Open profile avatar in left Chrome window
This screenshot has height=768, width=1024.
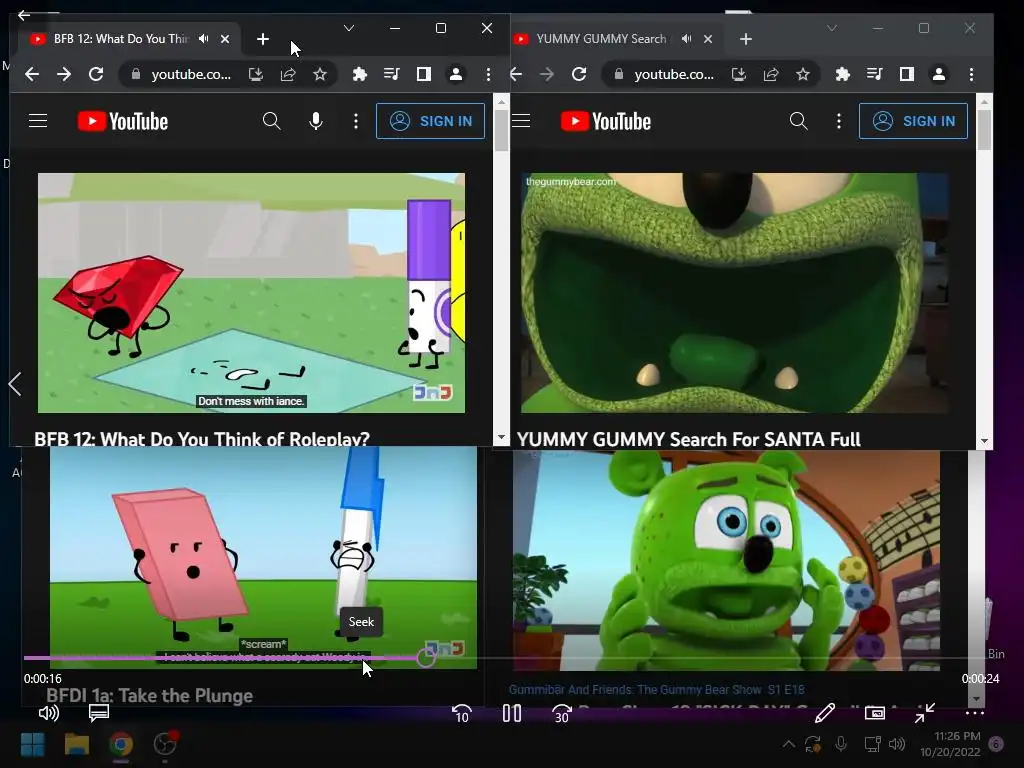(x=456, y=74)
